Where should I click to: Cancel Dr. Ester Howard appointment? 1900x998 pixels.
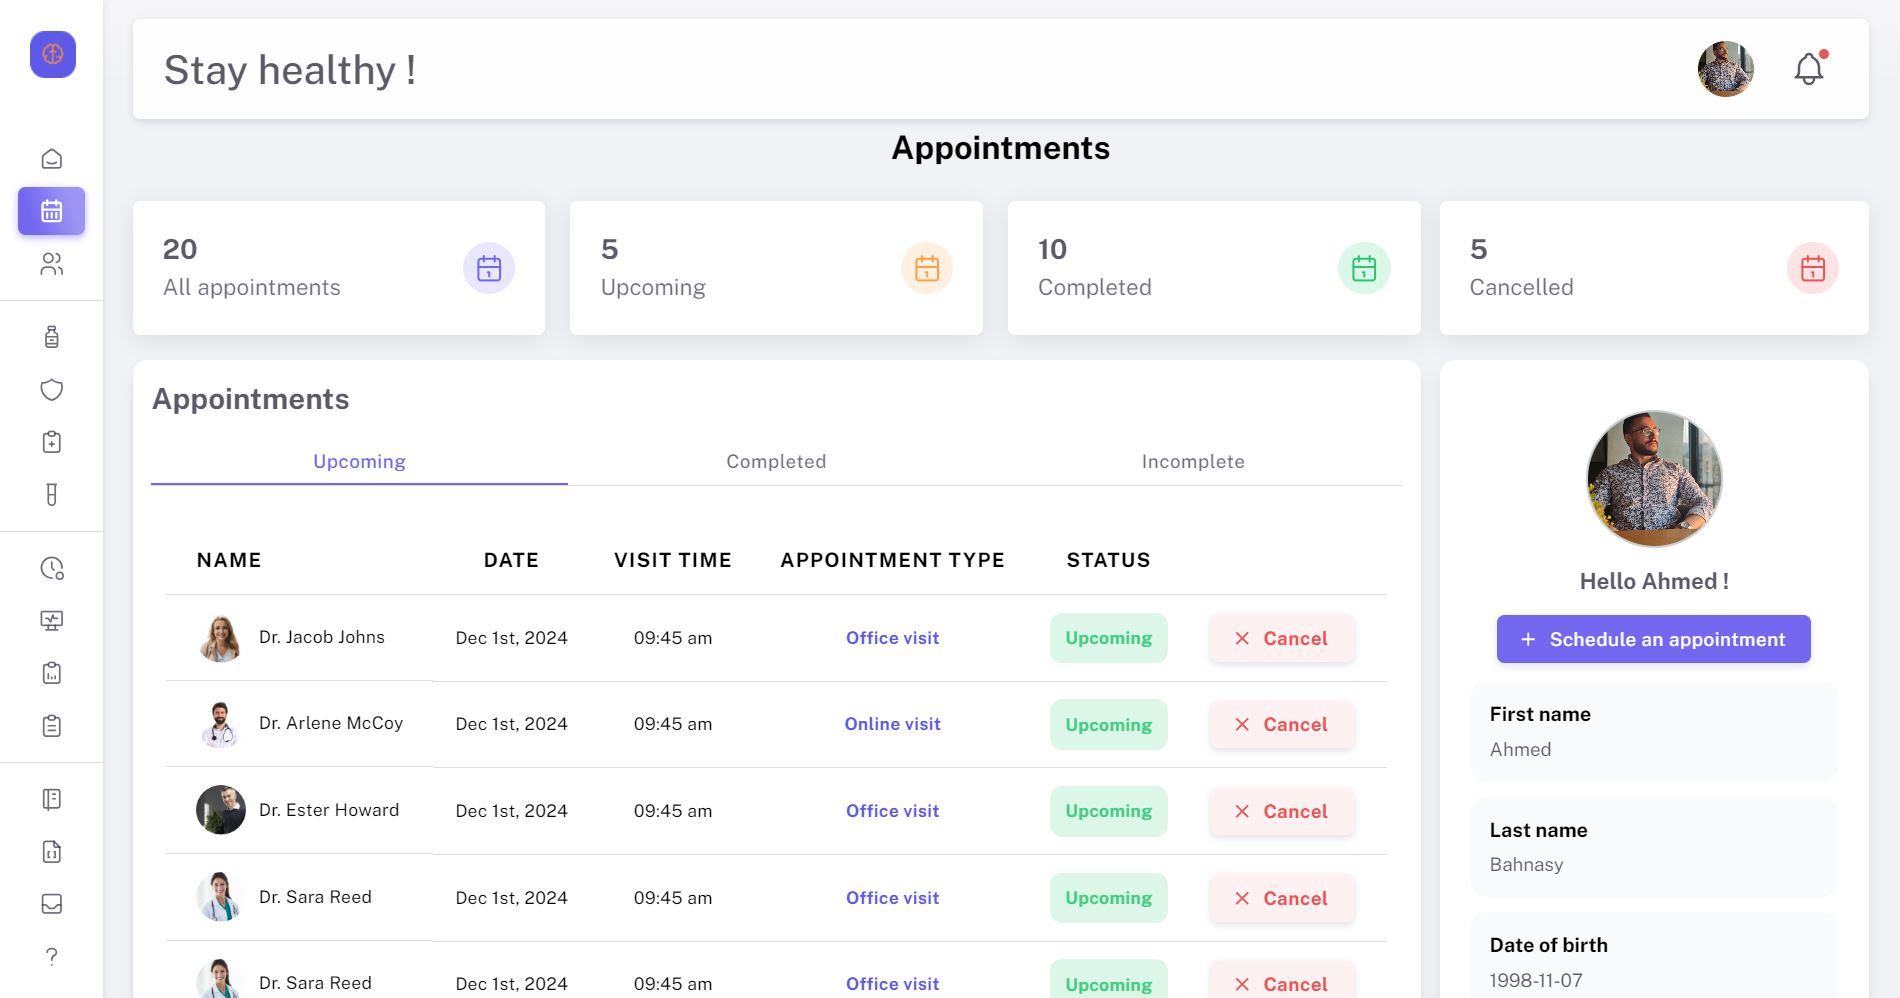(1282, 811)
